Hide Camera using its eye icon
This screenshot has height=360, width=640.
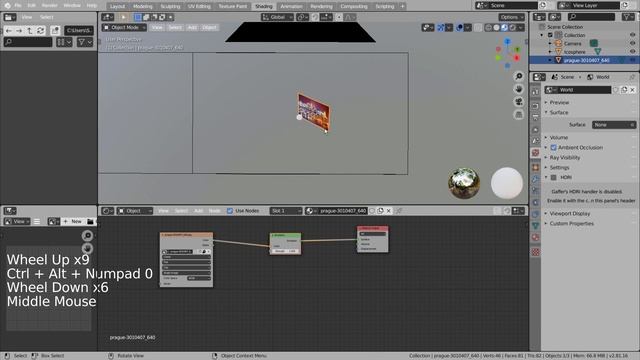[x=632, y=43]
